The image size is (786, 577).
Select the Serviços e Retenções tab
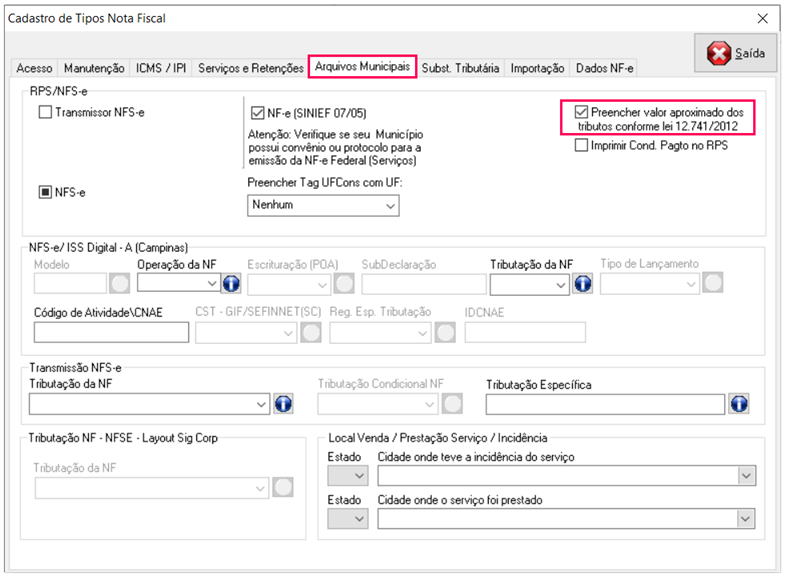coord(250,69)
